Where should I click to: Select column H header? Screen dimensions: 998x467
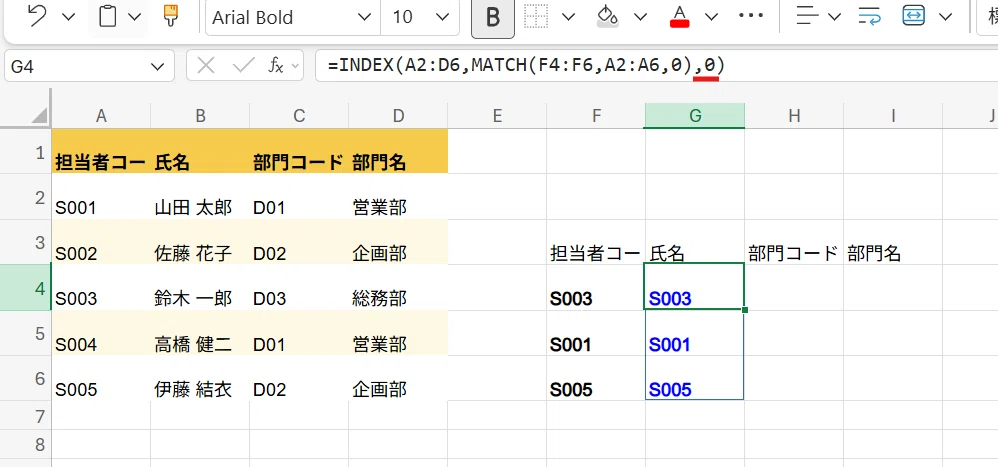[794, 116]
